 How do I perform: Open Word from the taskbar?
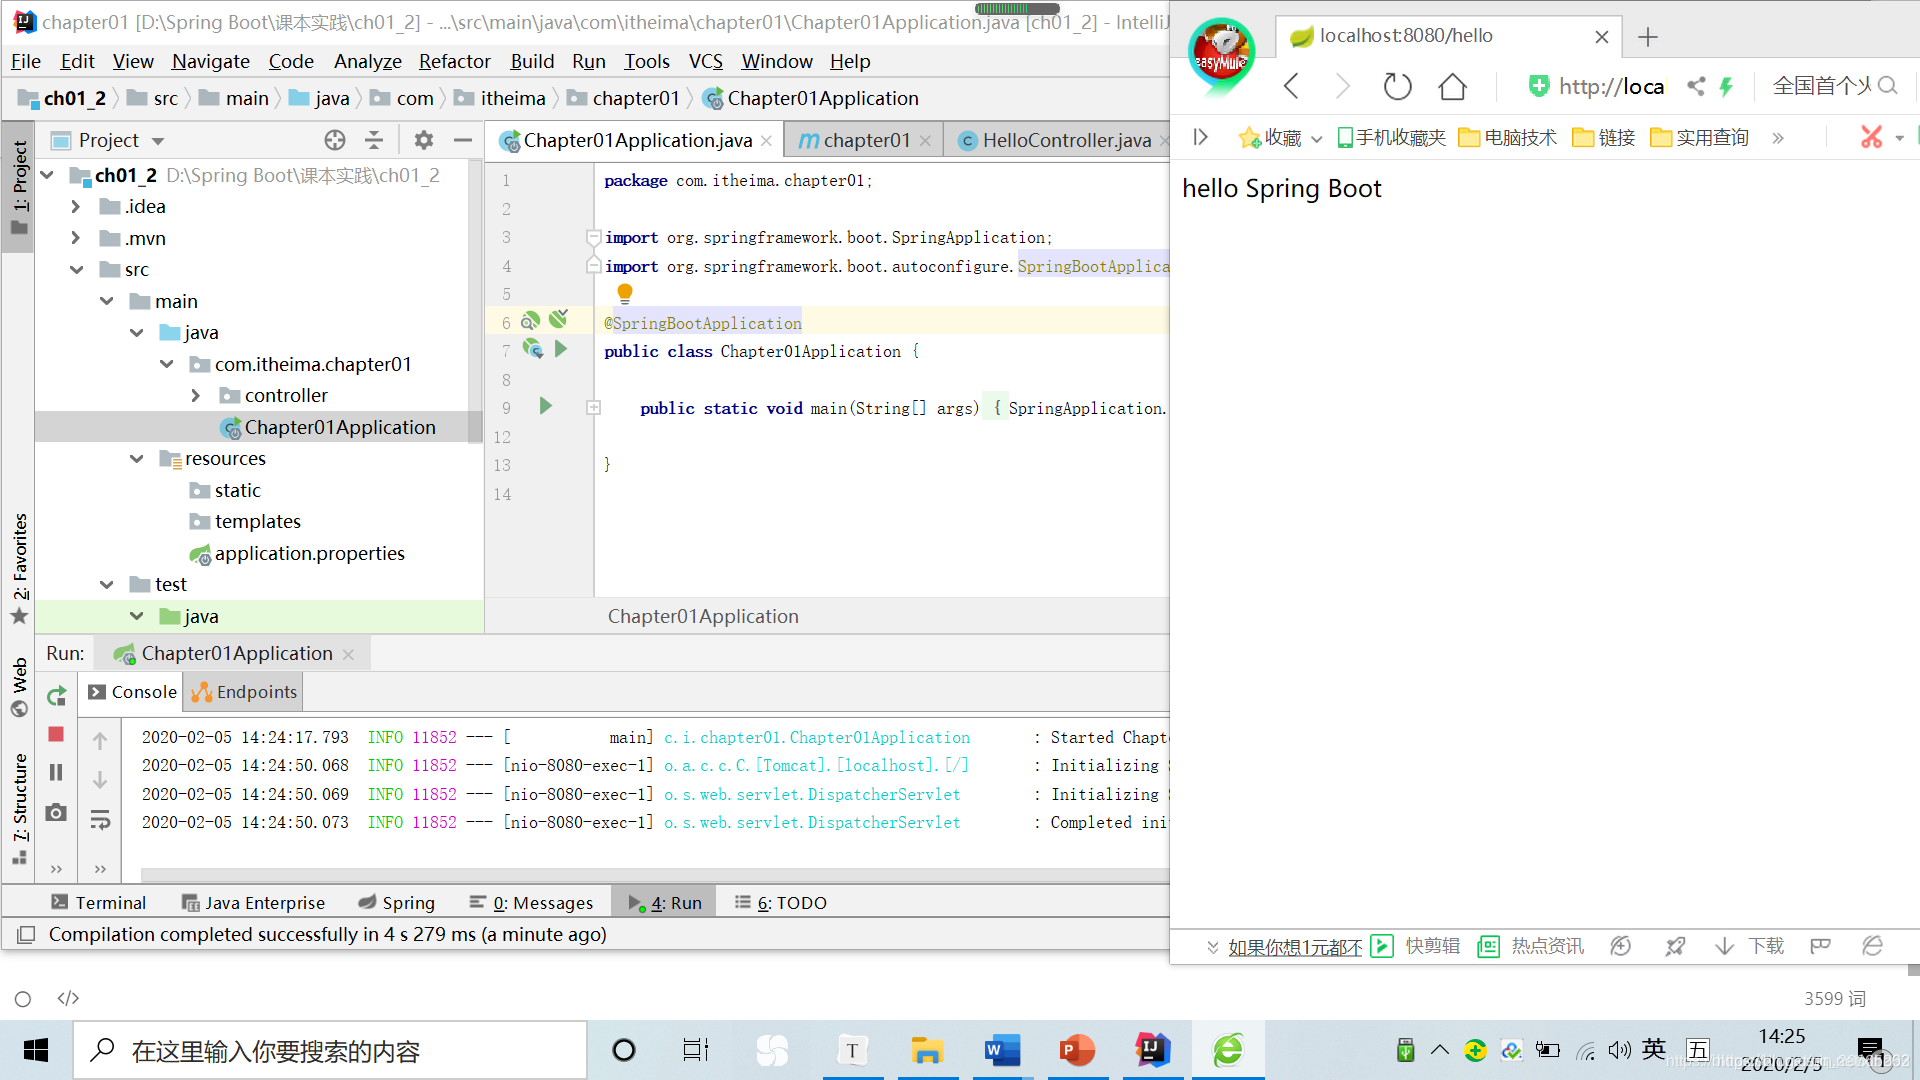[1002, 1050]
